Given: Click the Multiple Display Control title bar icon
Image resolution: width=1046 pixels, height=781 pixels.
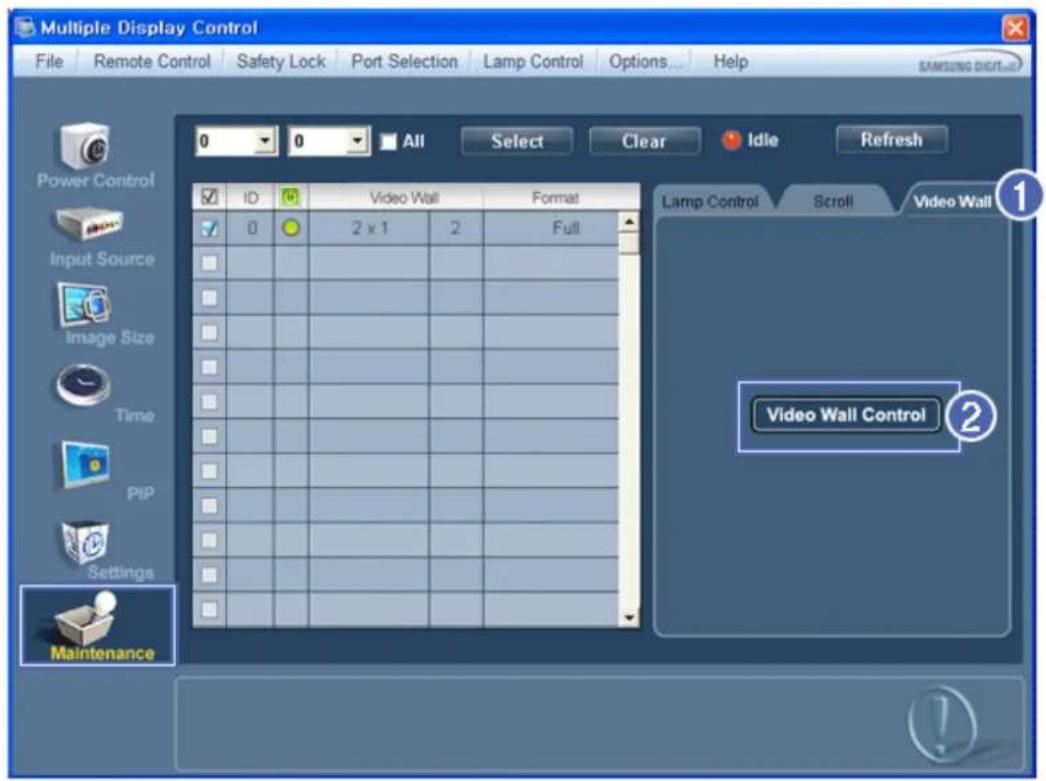Looking at the screenshot, I should pyautogui.click(x=25, y=27).
